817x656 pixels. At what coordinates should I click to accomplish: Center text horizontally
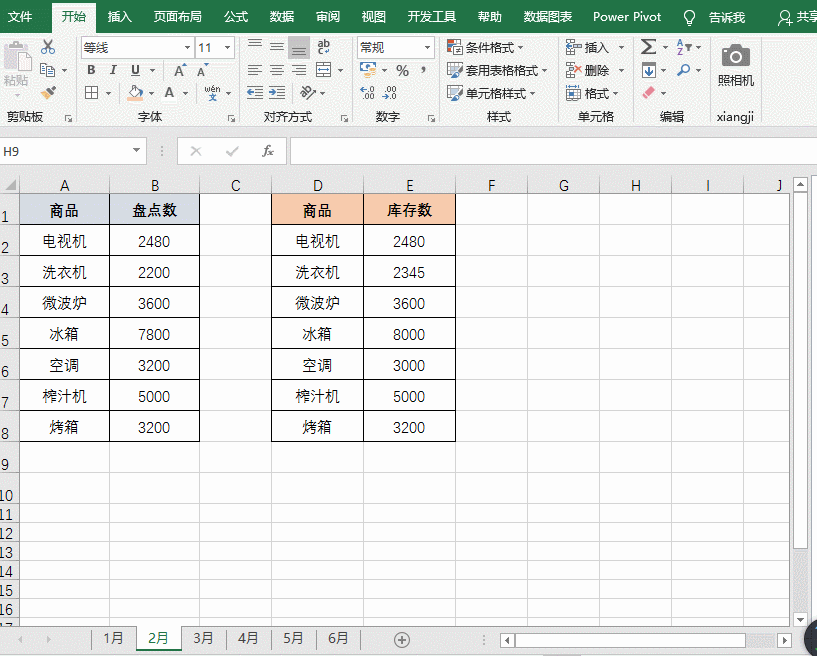pyautogui.click(x=277, y=70)
